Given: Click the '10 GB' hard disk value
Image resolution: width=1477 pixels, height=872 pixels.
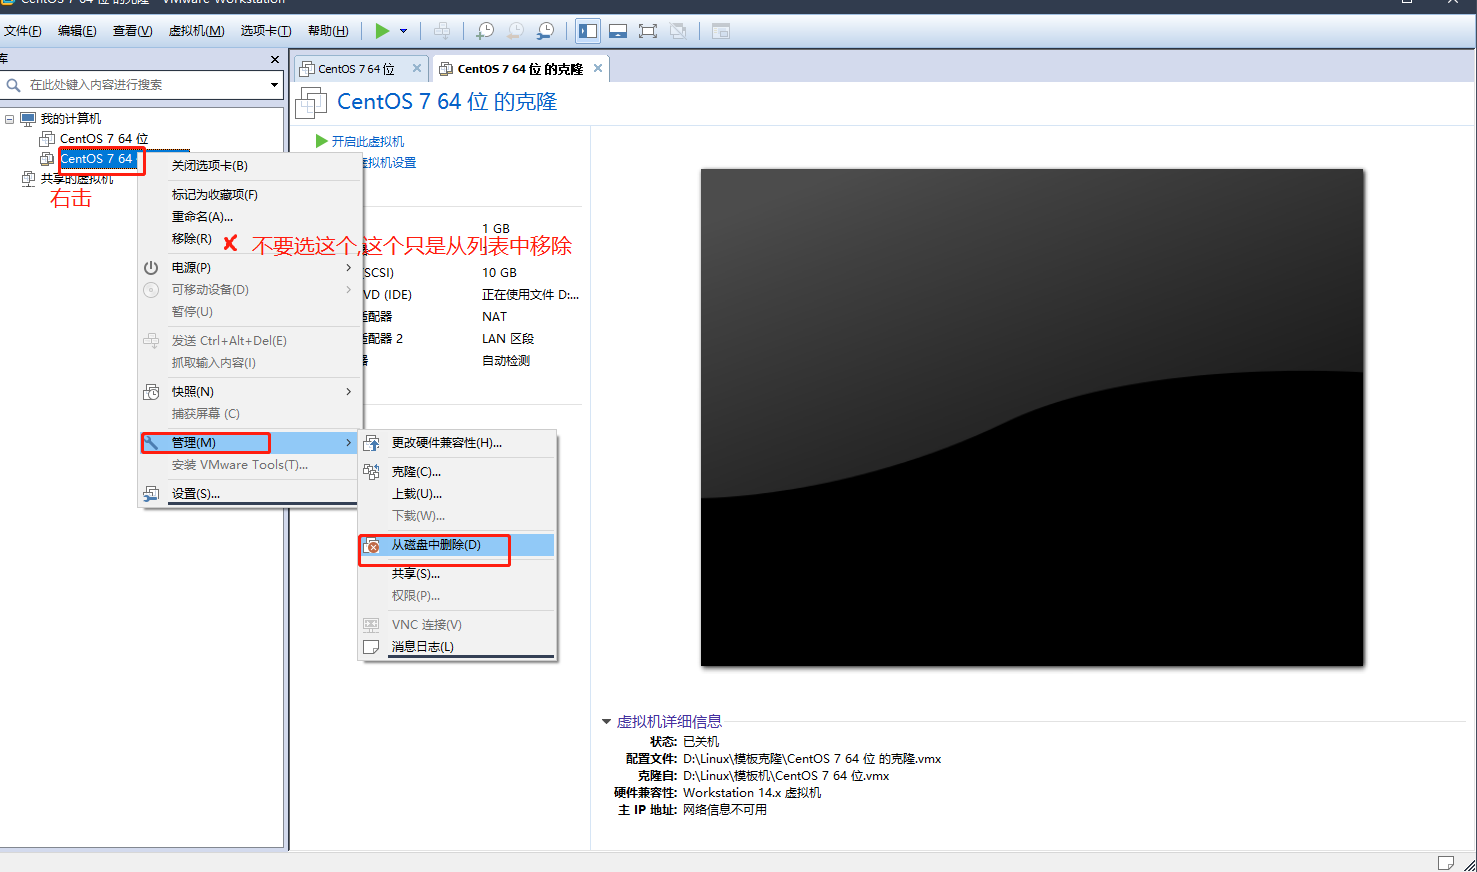Looking at the screenshot, I should [x=499, y=273].
